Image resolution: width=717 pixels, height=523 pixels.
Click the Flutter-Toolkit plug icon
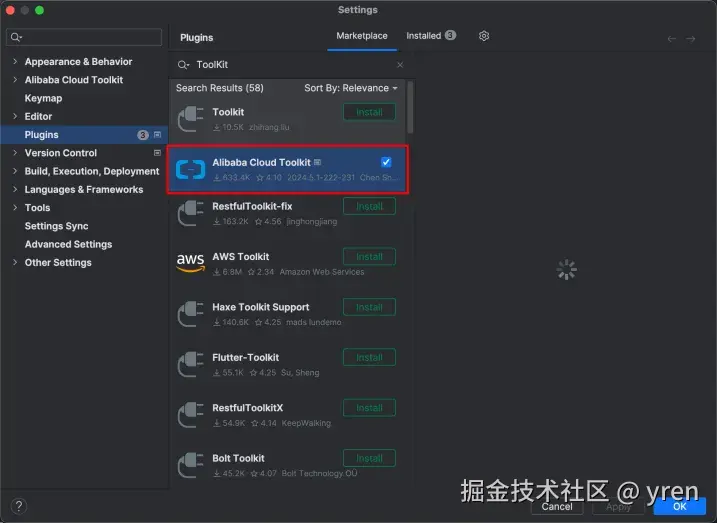[x=190, y=364]
